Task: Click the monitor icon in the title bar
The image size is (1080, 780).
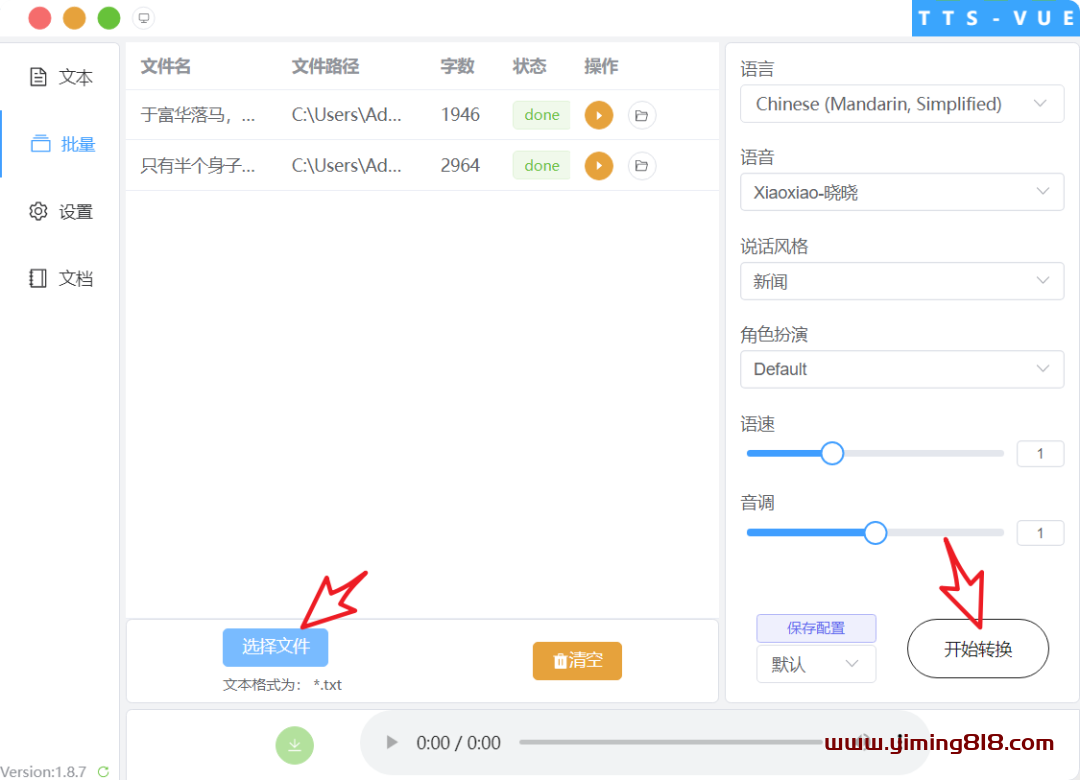Action: (x=143, y=17)
